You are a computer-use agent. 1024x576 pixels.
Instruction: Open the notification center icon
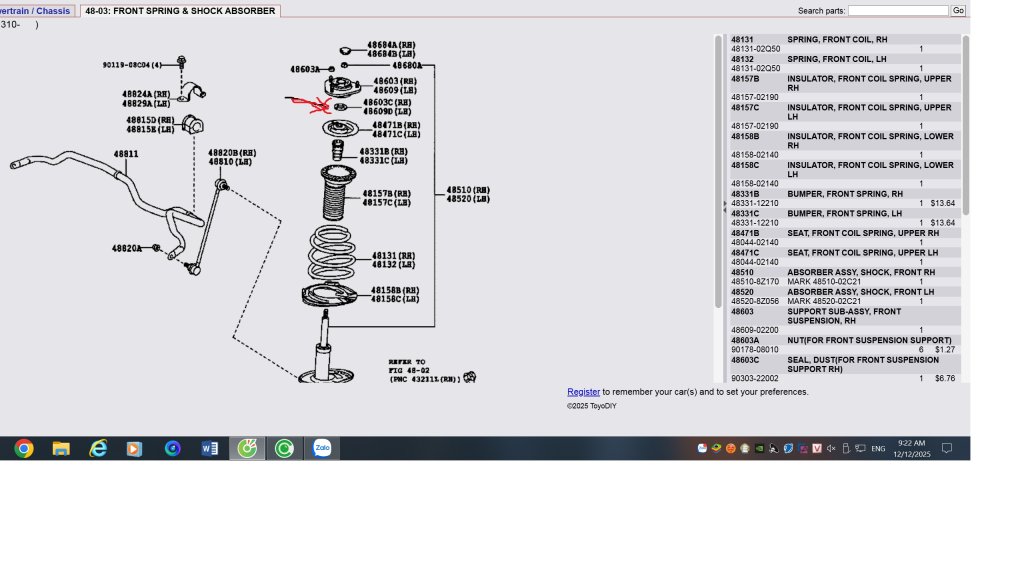click(x=947, y=449)
